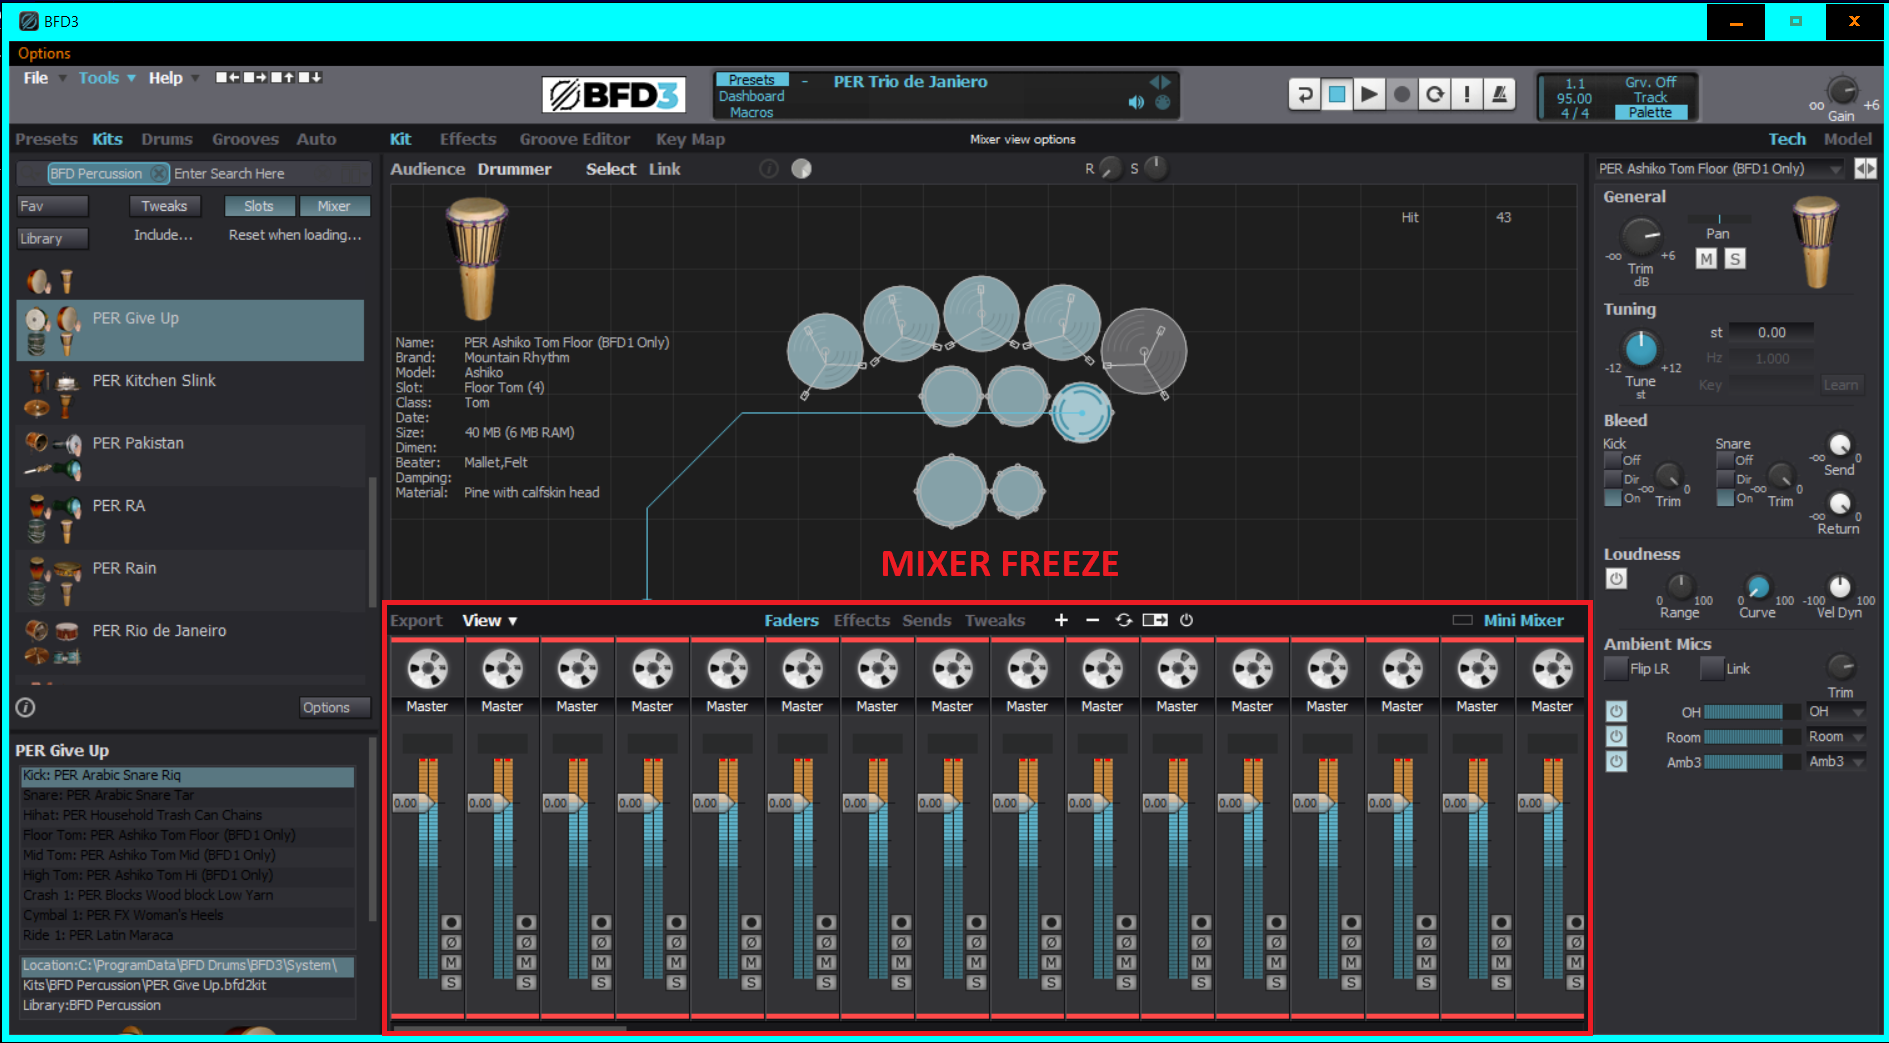The image size is (1889, 1043).
Task: Switch to the Grooves browser tab
Action: tap(245, 139)
